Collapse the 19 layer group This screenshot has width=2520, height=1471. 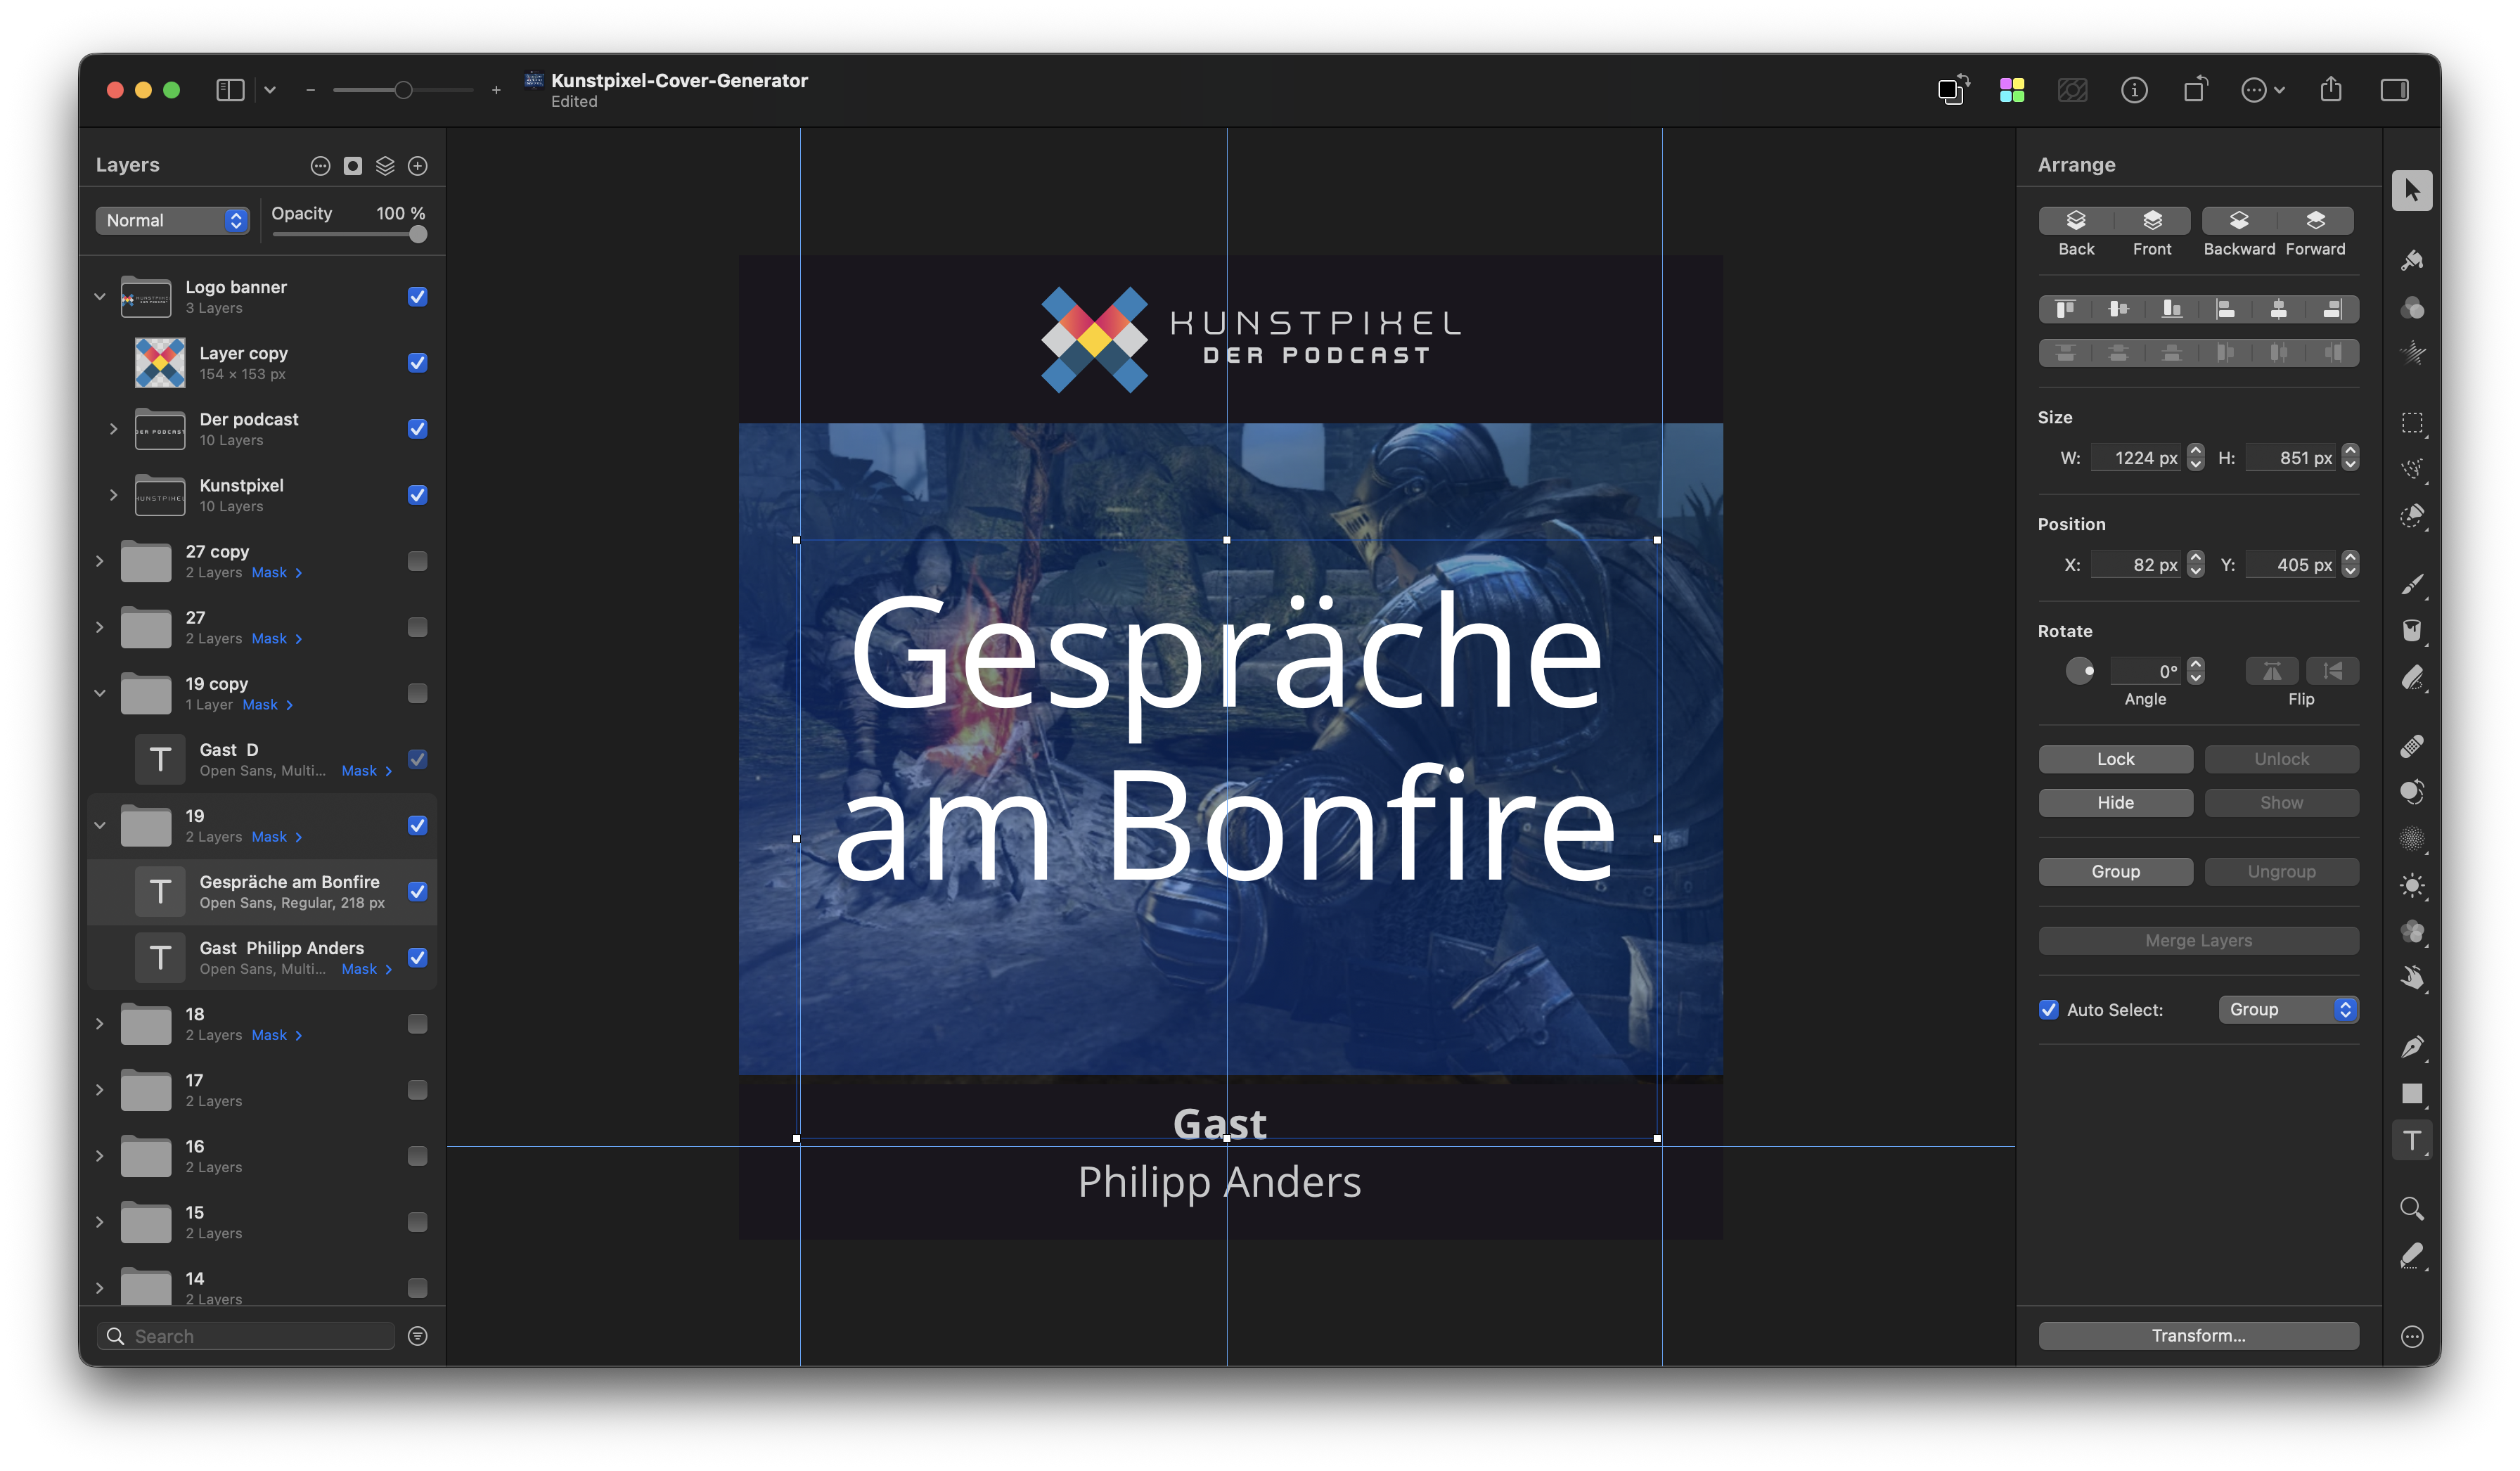100,825
